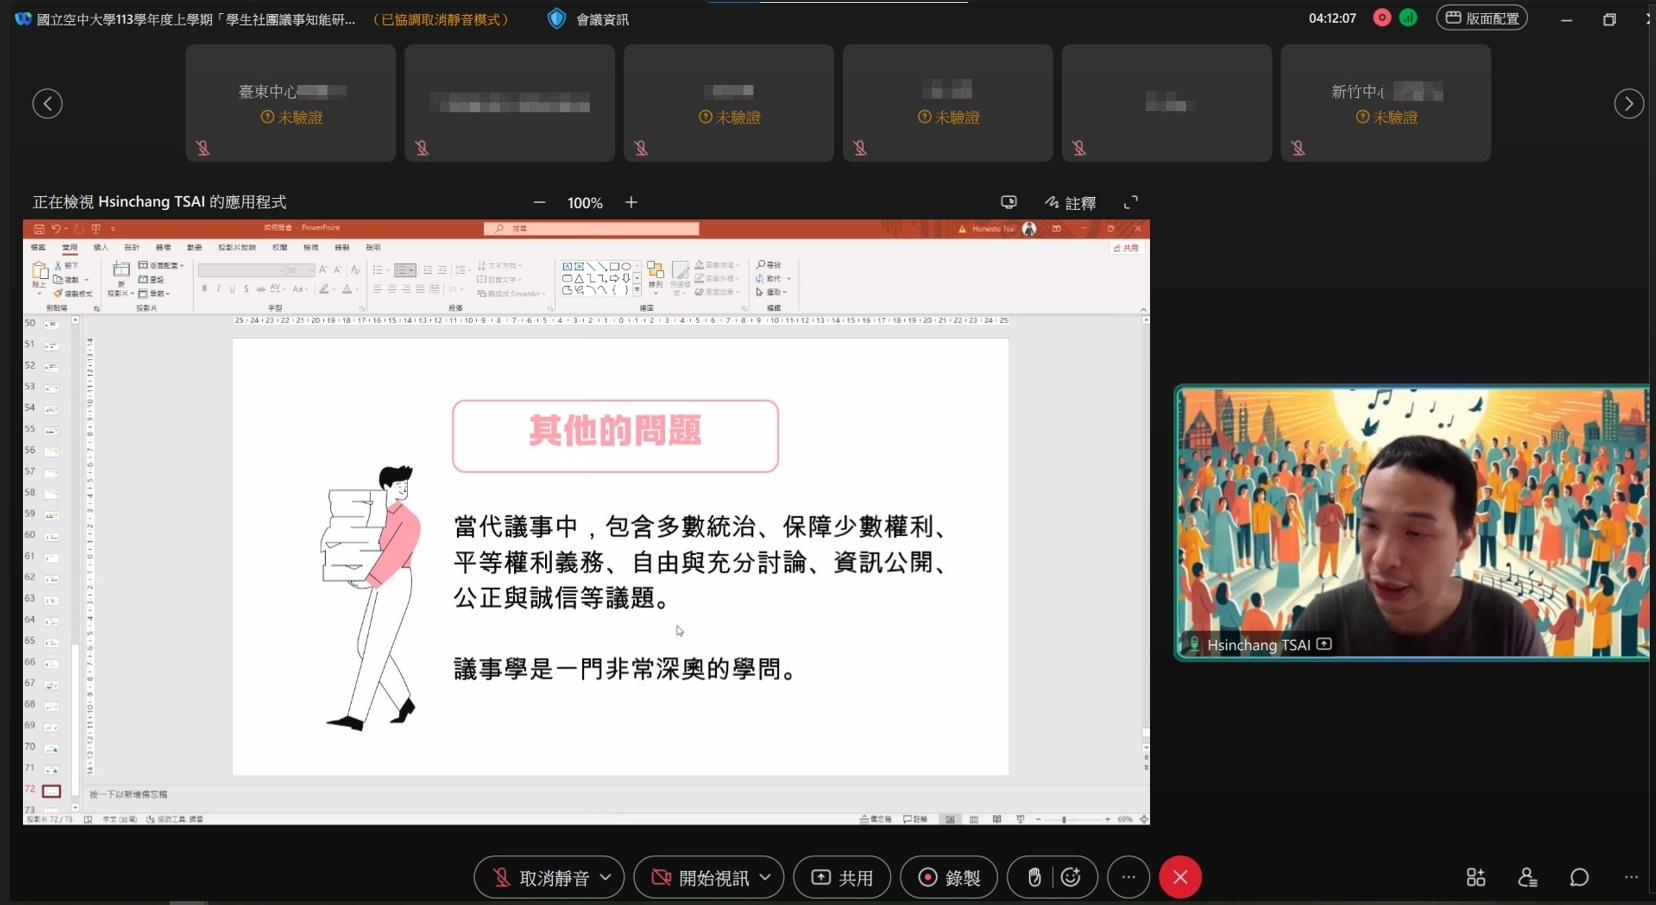Expand audio options arrow next to 取消靜音
Image resolution: width=1656 pixels, height=905 pixels.
(x=606, y=877)
